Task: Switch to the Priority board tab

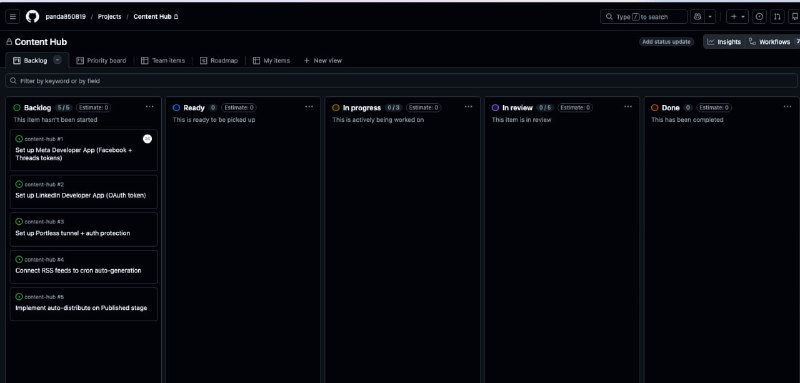Action: pos(101,60)
